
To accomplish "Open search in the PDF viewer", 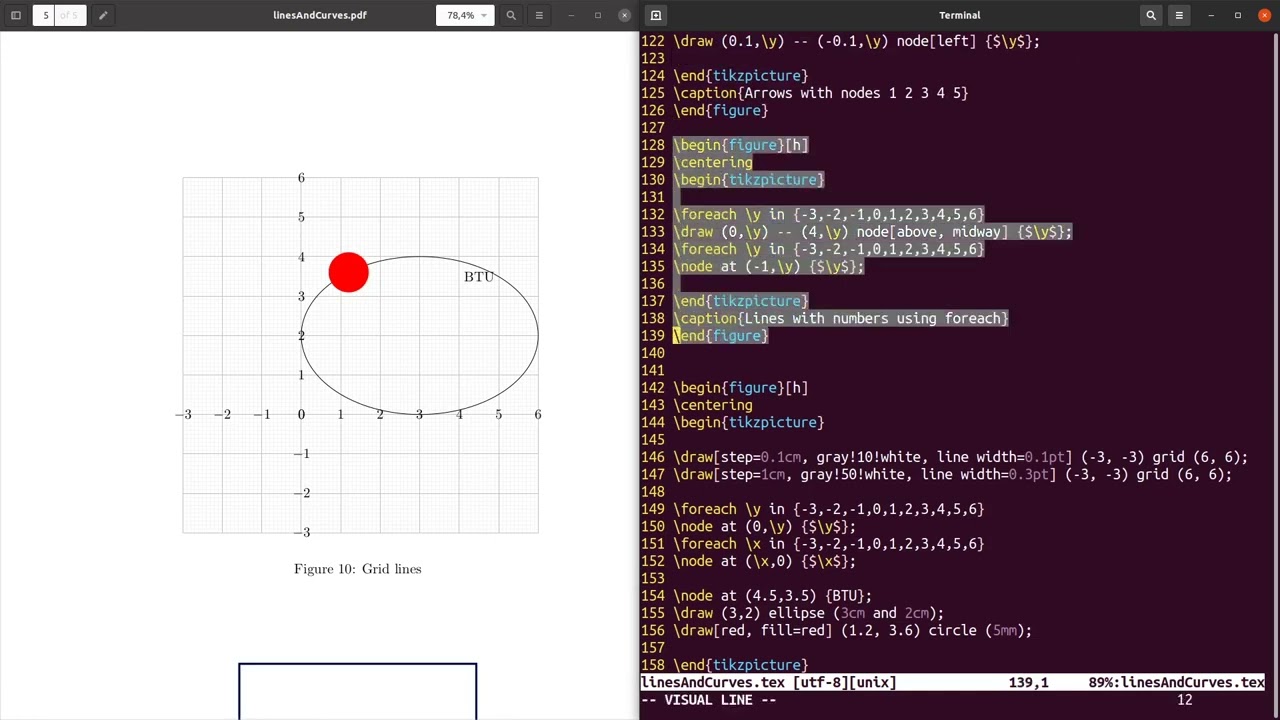I will [x=511, y=15].
